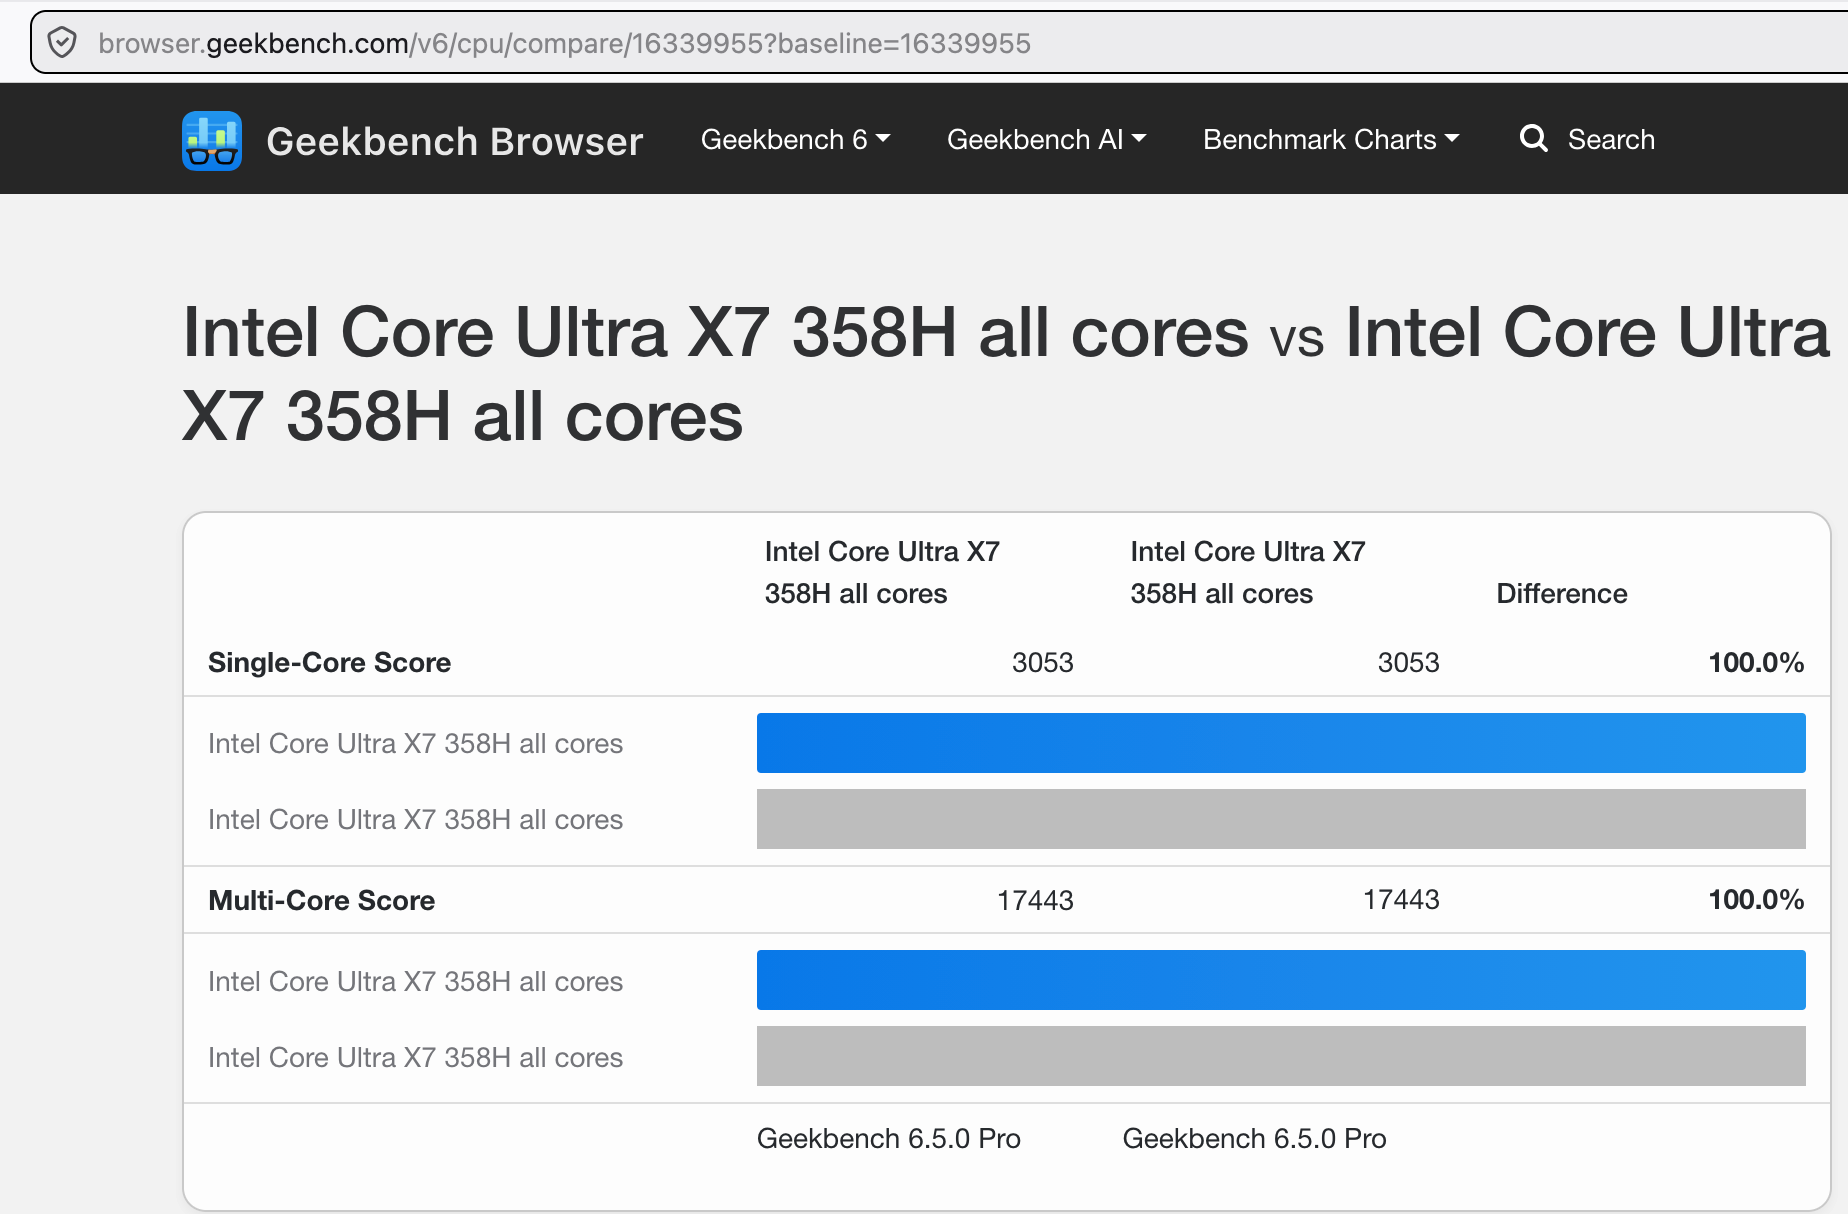The width and height of the screenshot is (1848, 1214).
Task: Open the Geekbench 6 dropdown menu
Action: click(x=795, y=139)
